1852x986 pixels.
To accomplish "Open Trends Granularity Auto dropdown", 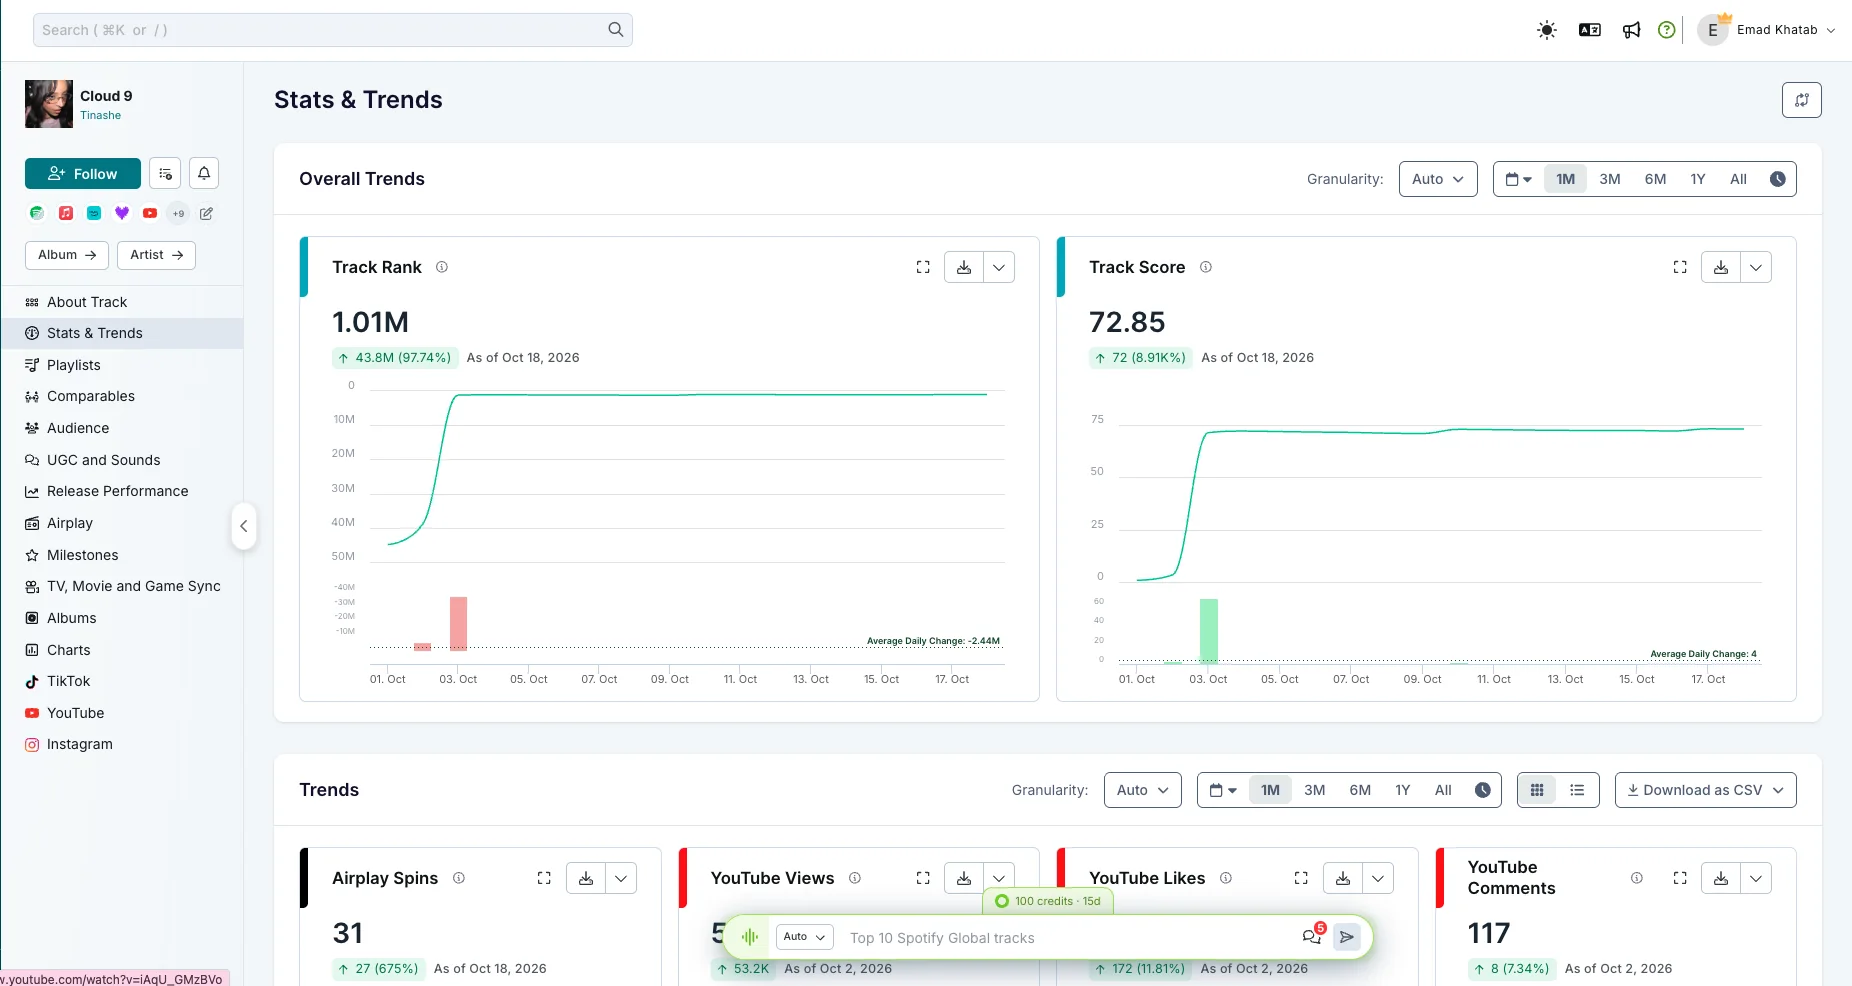I will click(1143, 790).
